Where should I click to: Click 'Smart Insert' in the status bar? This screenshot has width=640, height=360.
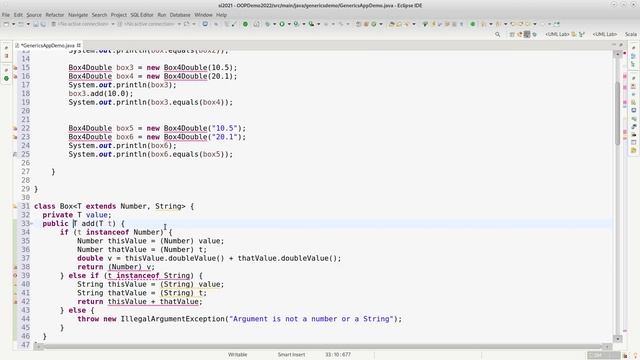(291, 355)
